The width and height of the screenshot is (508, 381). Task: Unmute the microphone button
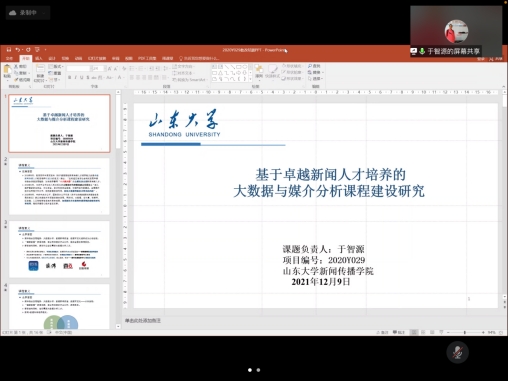(x=458, y=352)
